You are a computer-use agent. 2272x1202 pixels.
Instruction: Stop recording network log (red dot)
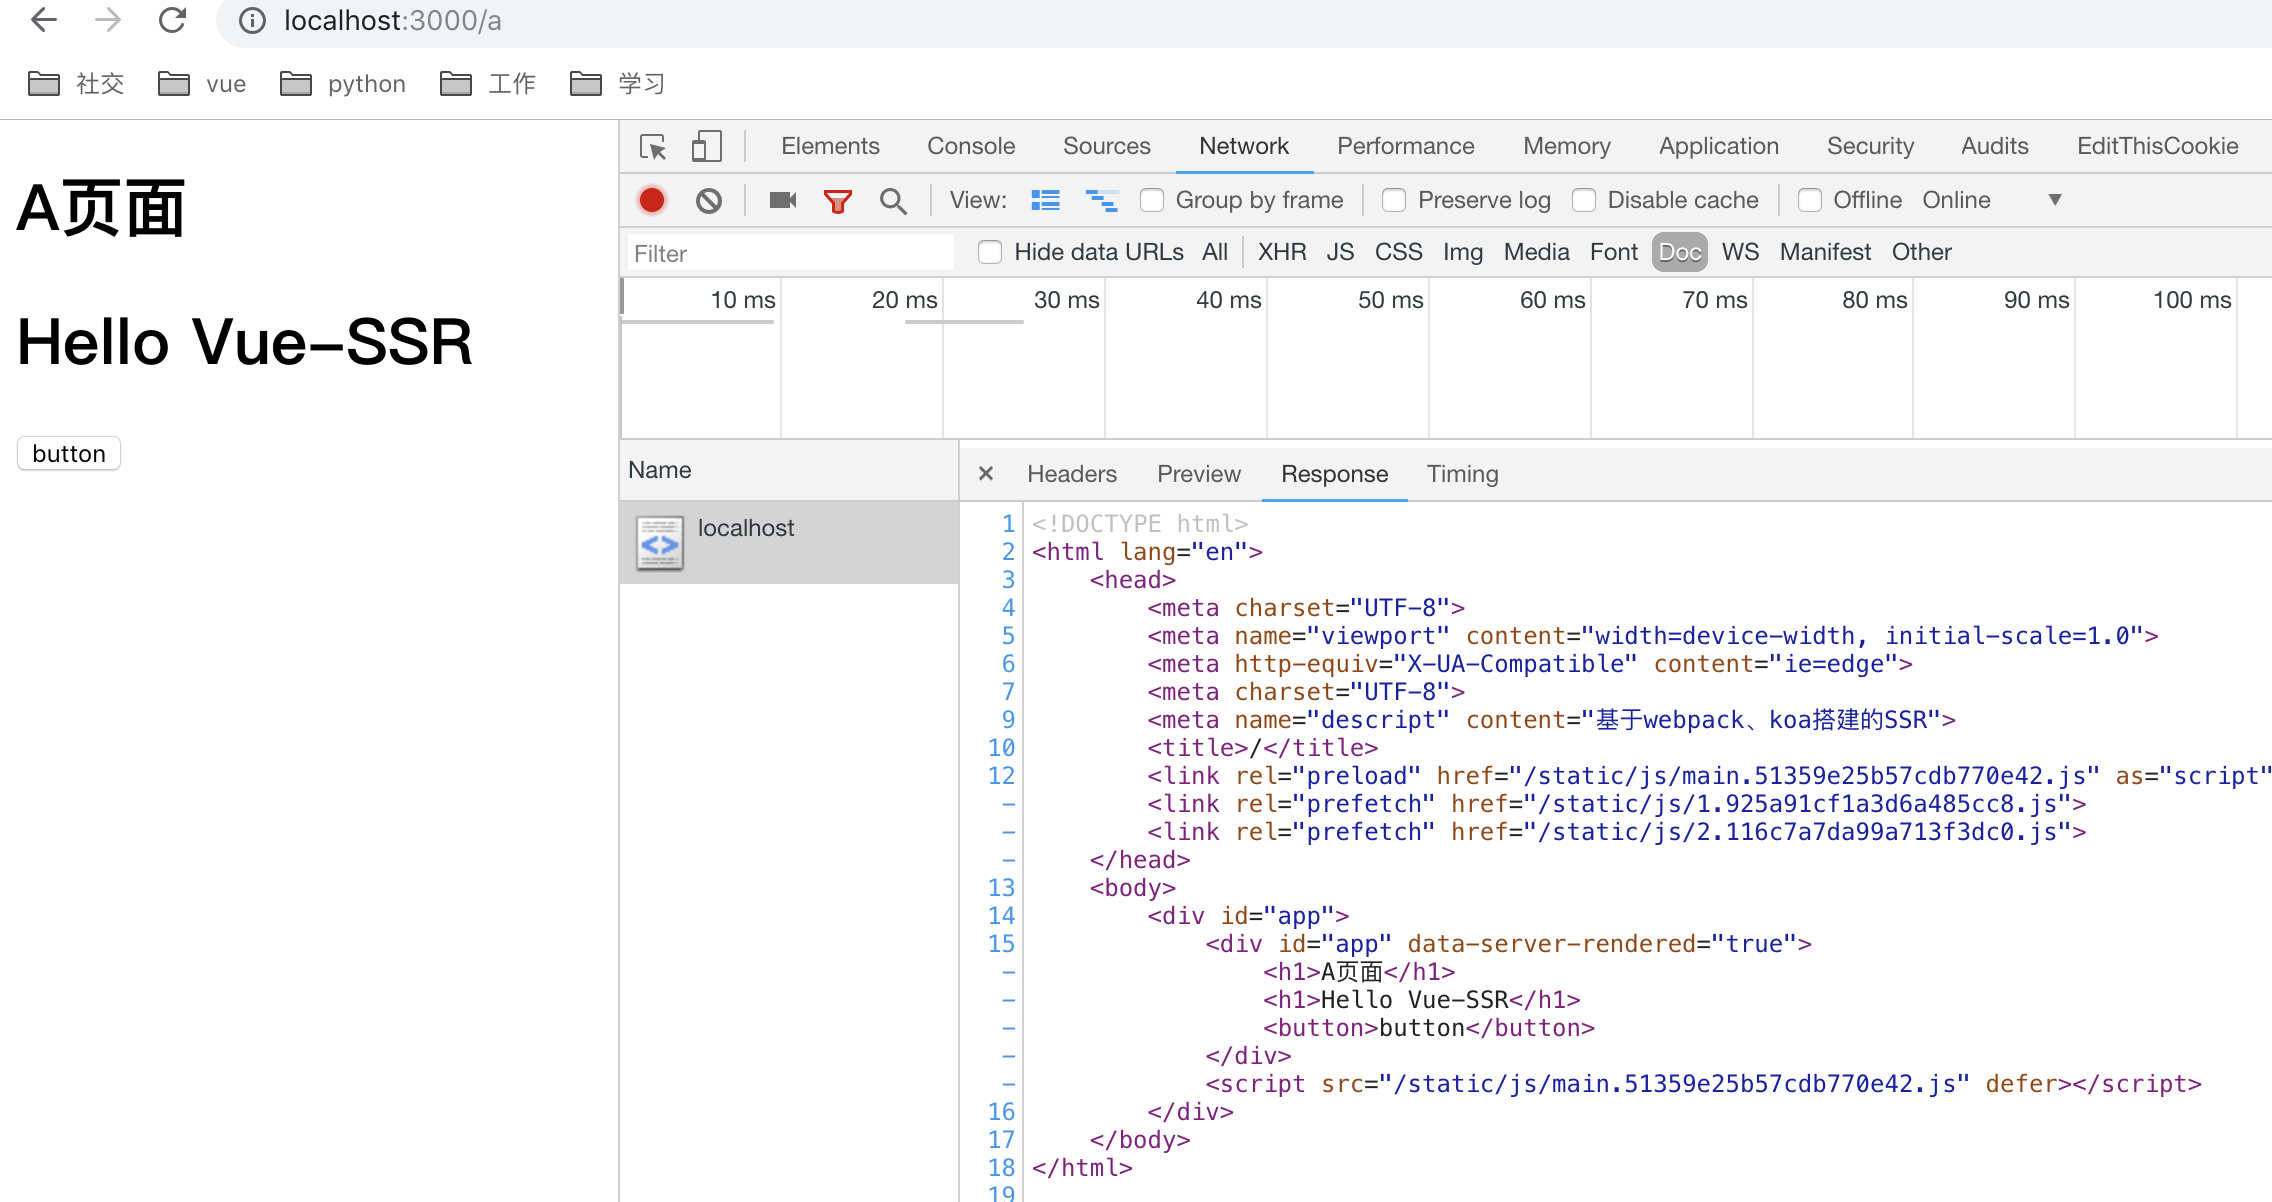[652, 200]
